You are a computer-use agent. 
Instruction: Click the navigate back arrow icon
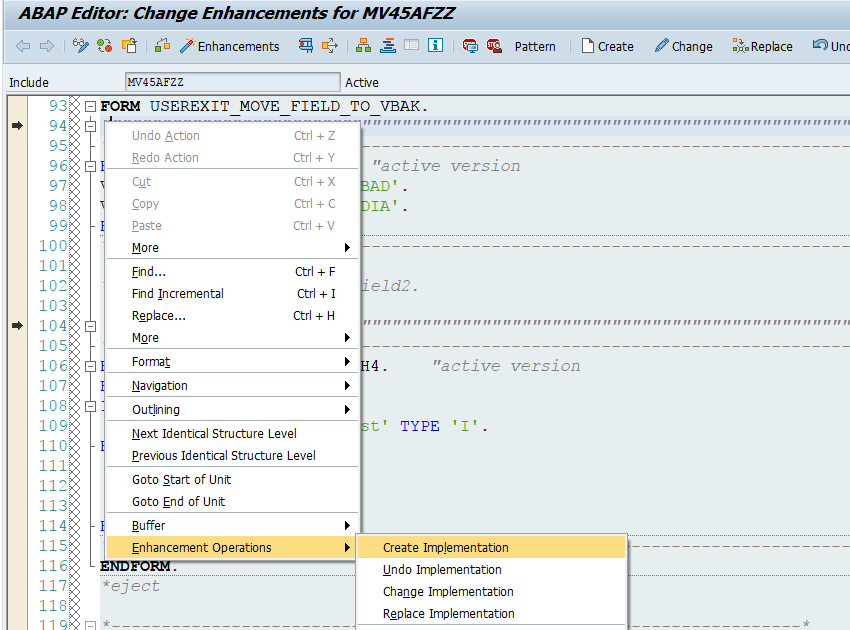pos(22,45)
